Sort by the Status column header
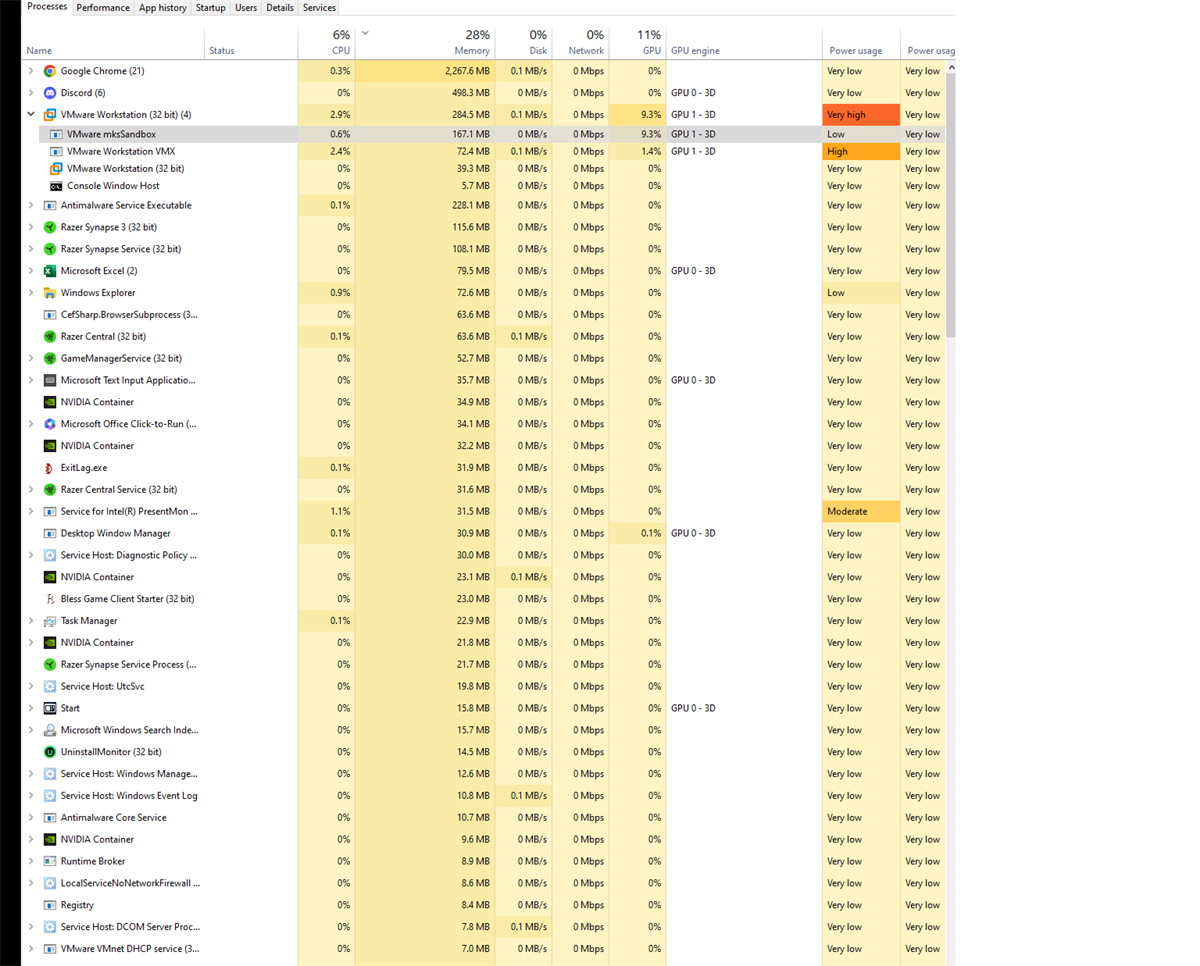The width and height of the screenshot is (1200, 966). point(251,43)
